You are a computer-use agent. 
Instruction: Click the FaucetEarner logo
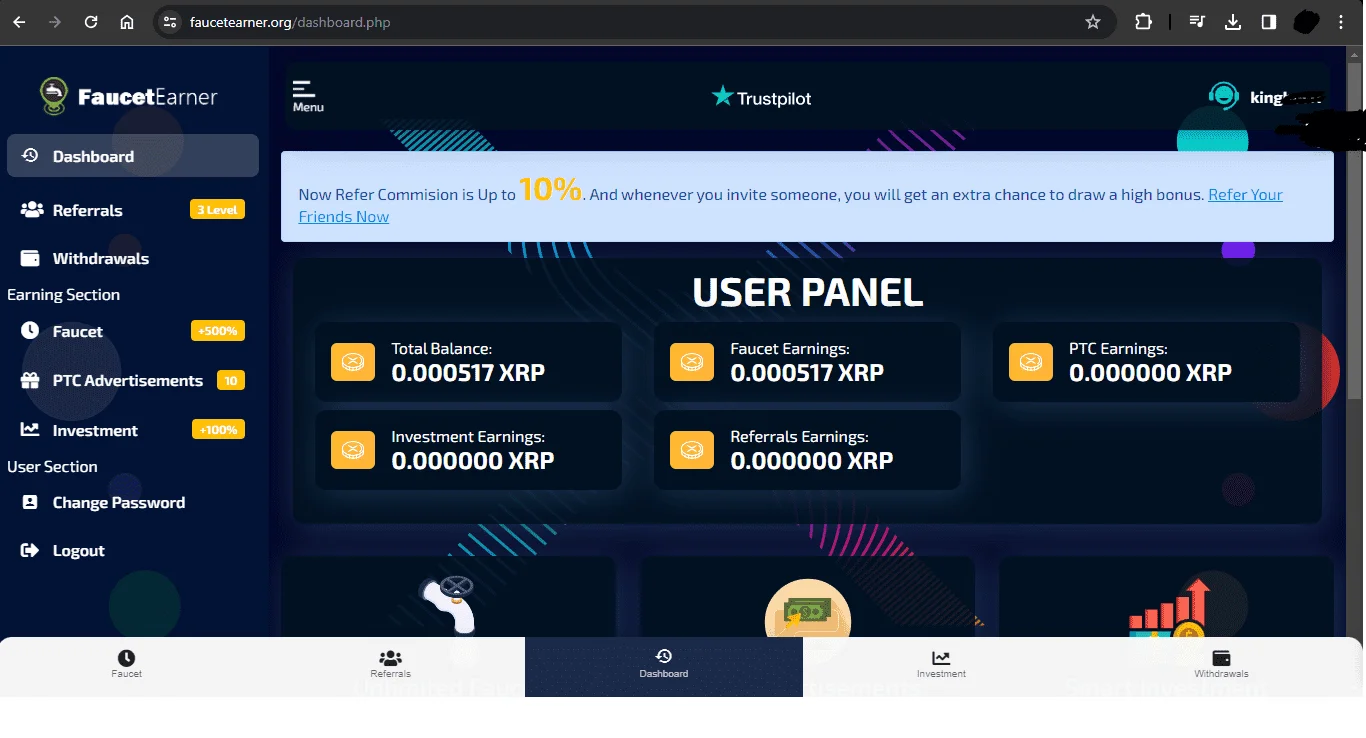(x=129, y=96)
